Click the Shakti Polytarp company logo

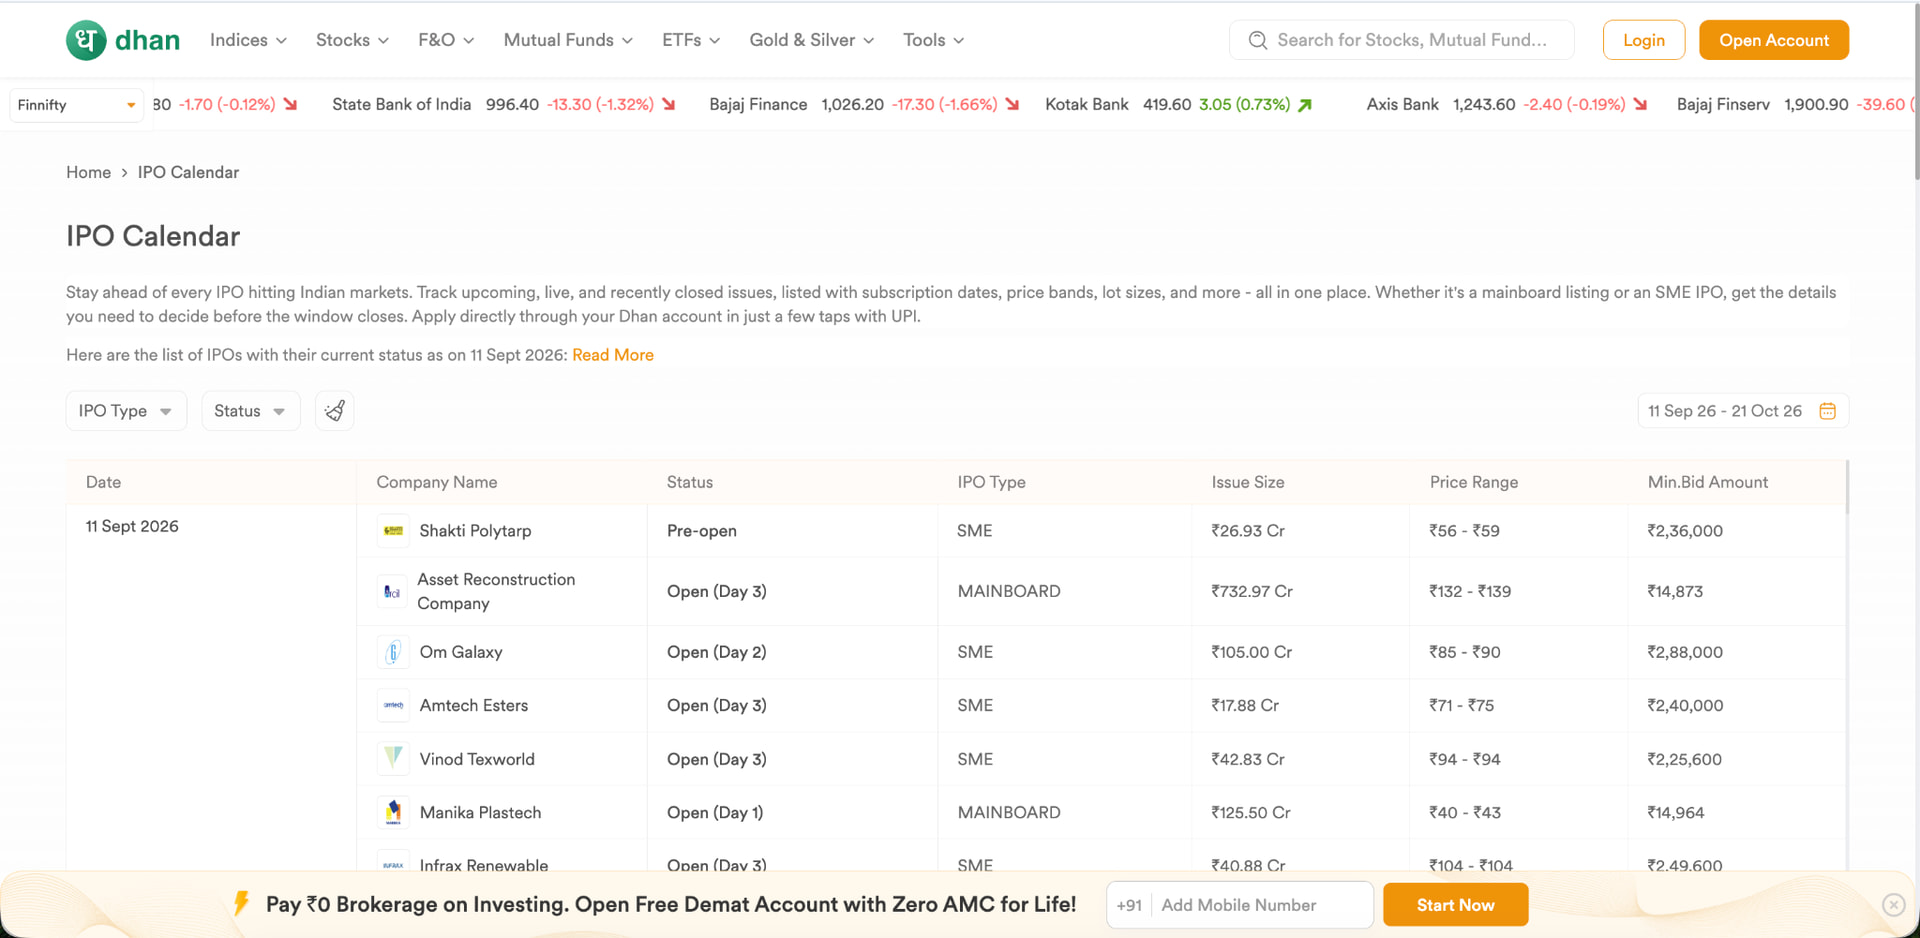pos(393,531)
